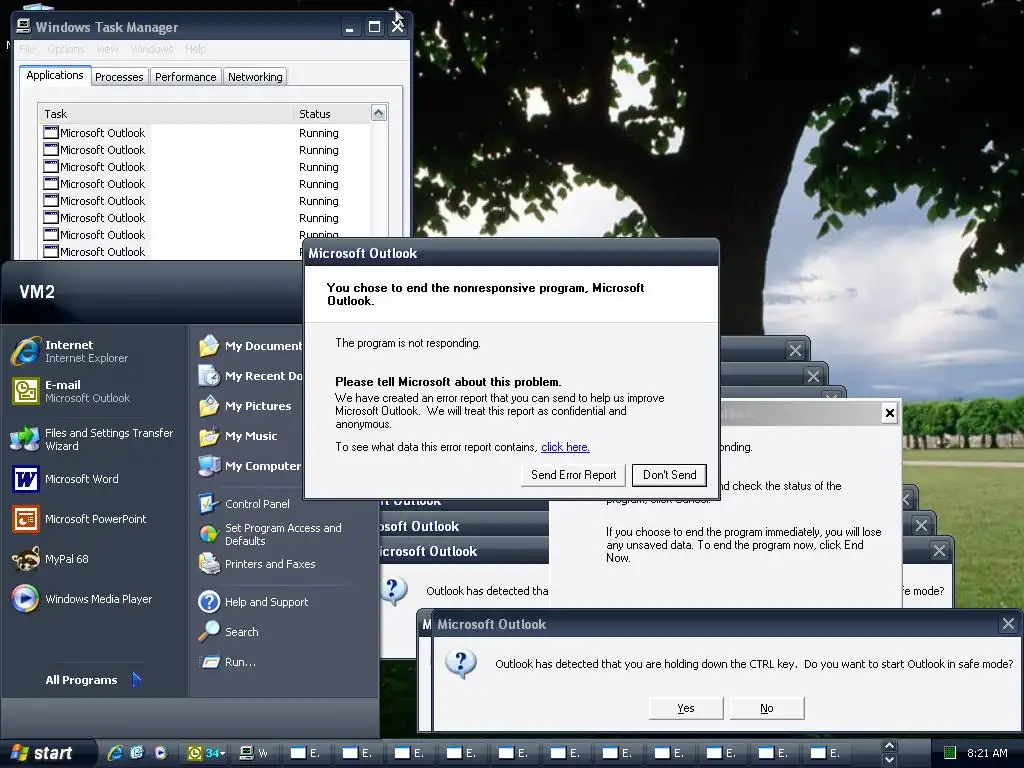Launch E-mail Microsoft Outlook in Start menu

point(71,391)
